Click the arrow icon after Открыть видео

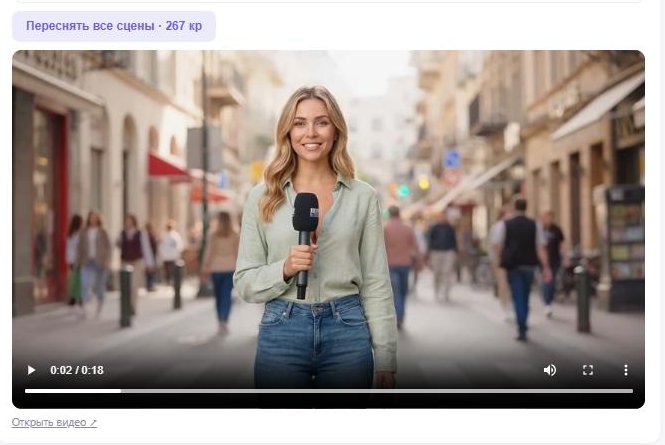pyautogui.click(x=93, y=423)
